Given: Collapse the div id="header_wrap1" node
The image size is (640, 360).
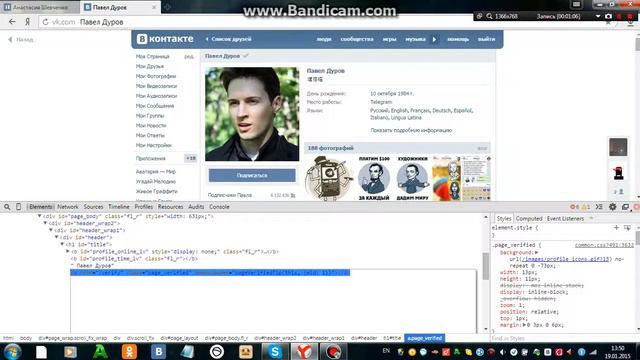Looking at the screenshot, I should pos(51,230).
